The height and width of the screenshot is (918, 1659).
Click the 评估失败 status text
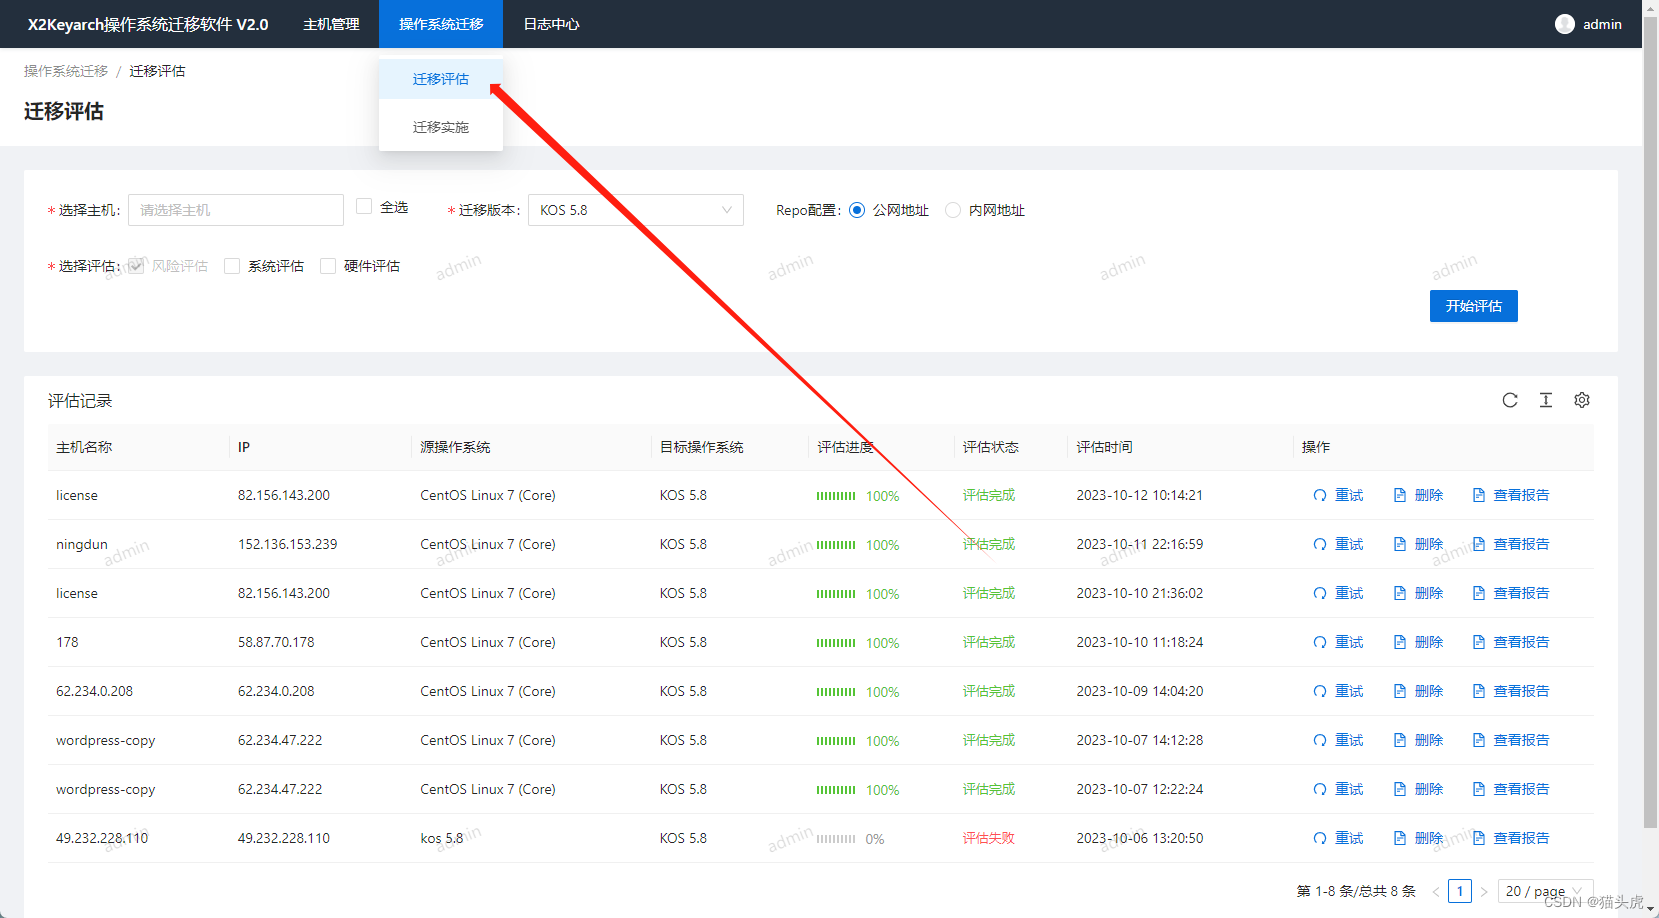pyautogui.click(x=989, y=838)
